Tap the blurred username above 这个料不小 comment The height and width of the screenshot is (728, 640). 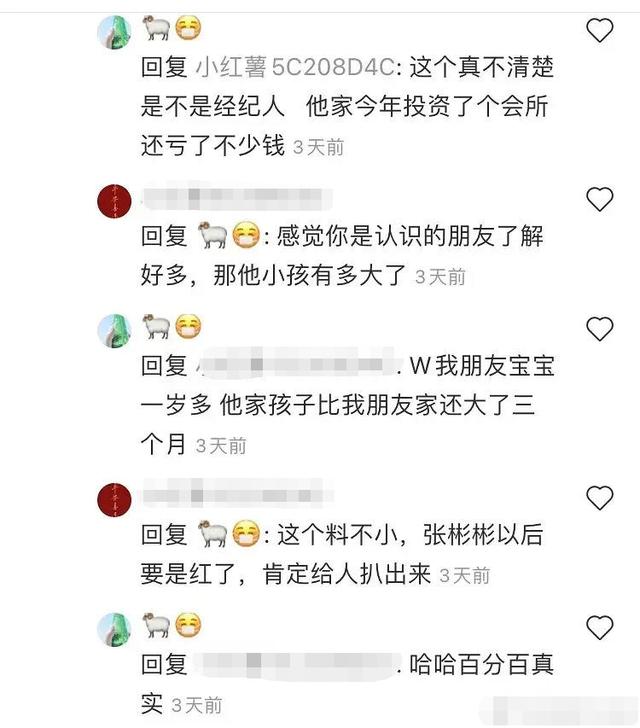237,494
